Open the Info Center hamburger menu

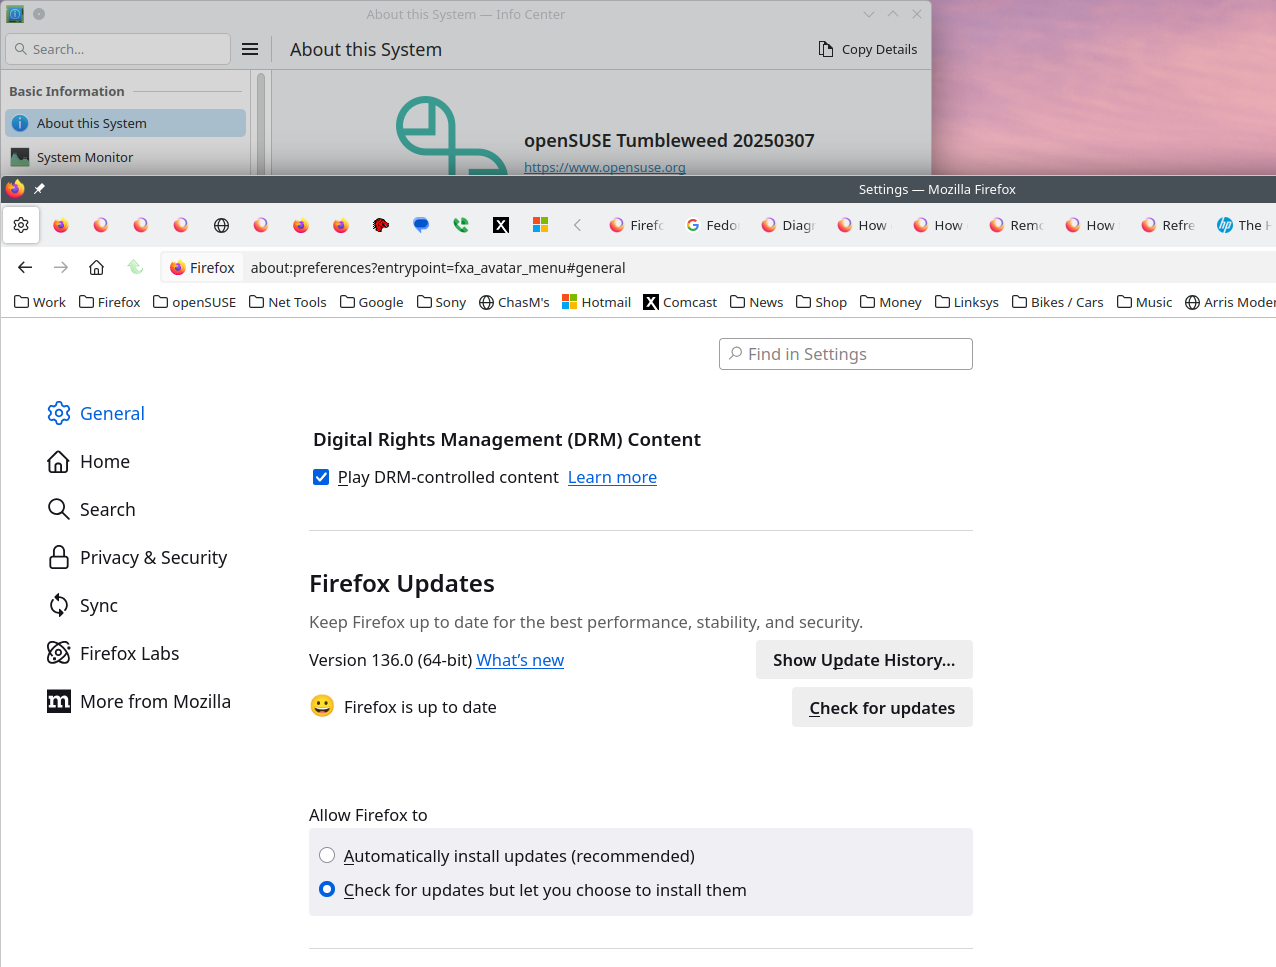(250, 49)
